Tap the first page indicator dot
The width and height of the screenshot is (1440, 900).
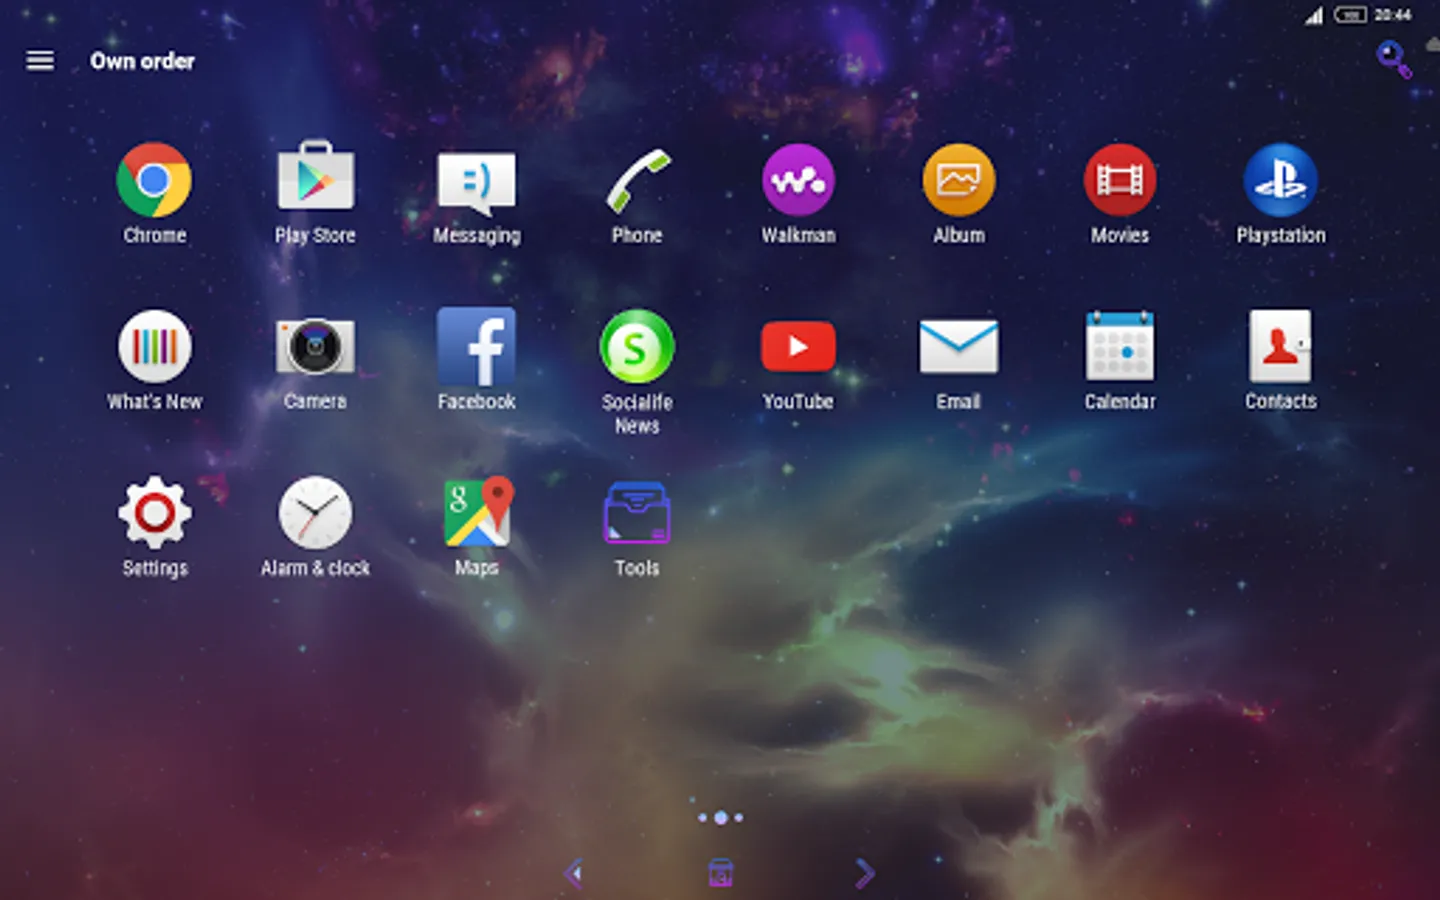[702, 818]
